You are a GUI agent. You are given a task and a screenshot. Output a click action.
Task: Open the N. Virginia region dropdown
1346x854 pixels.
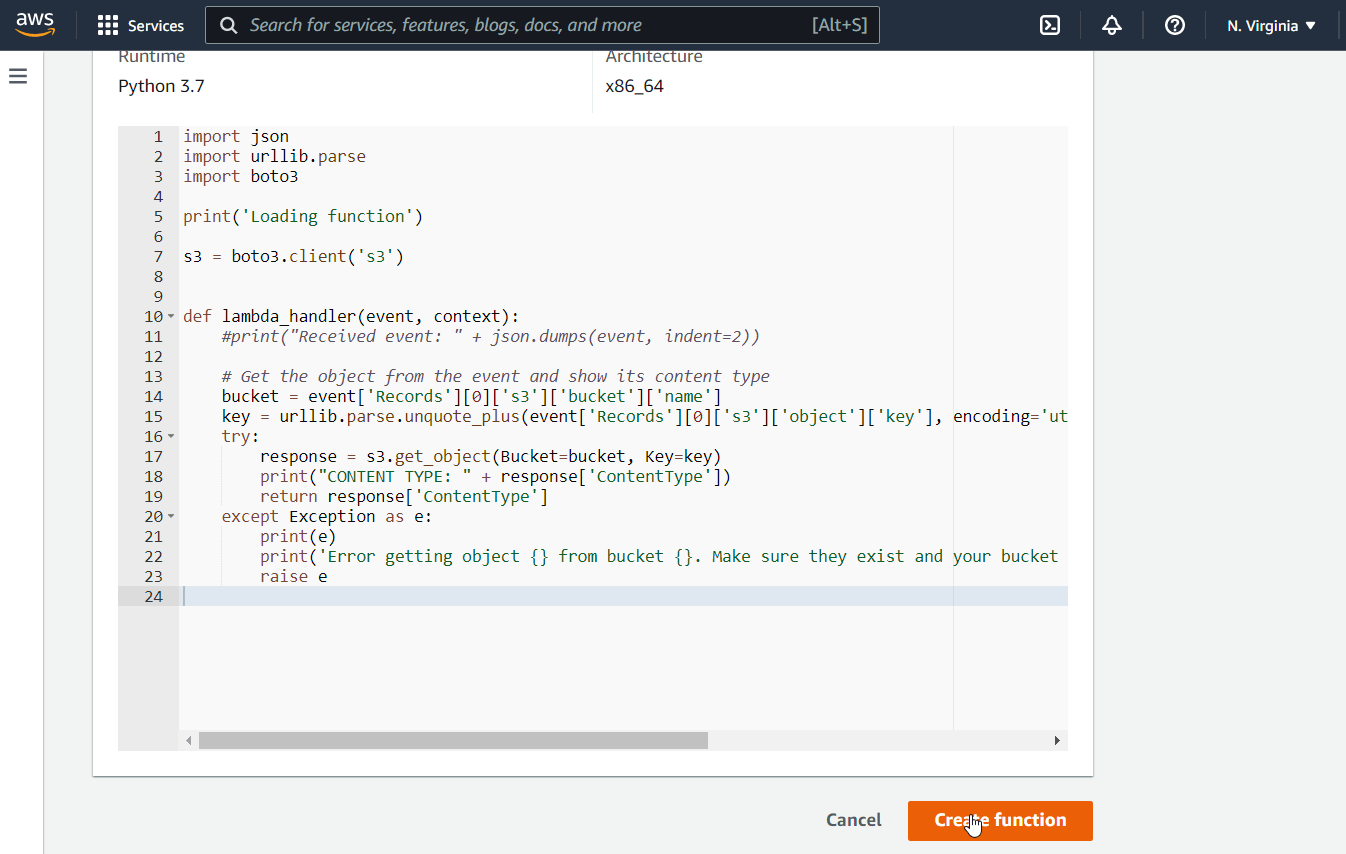[1271, 25]
